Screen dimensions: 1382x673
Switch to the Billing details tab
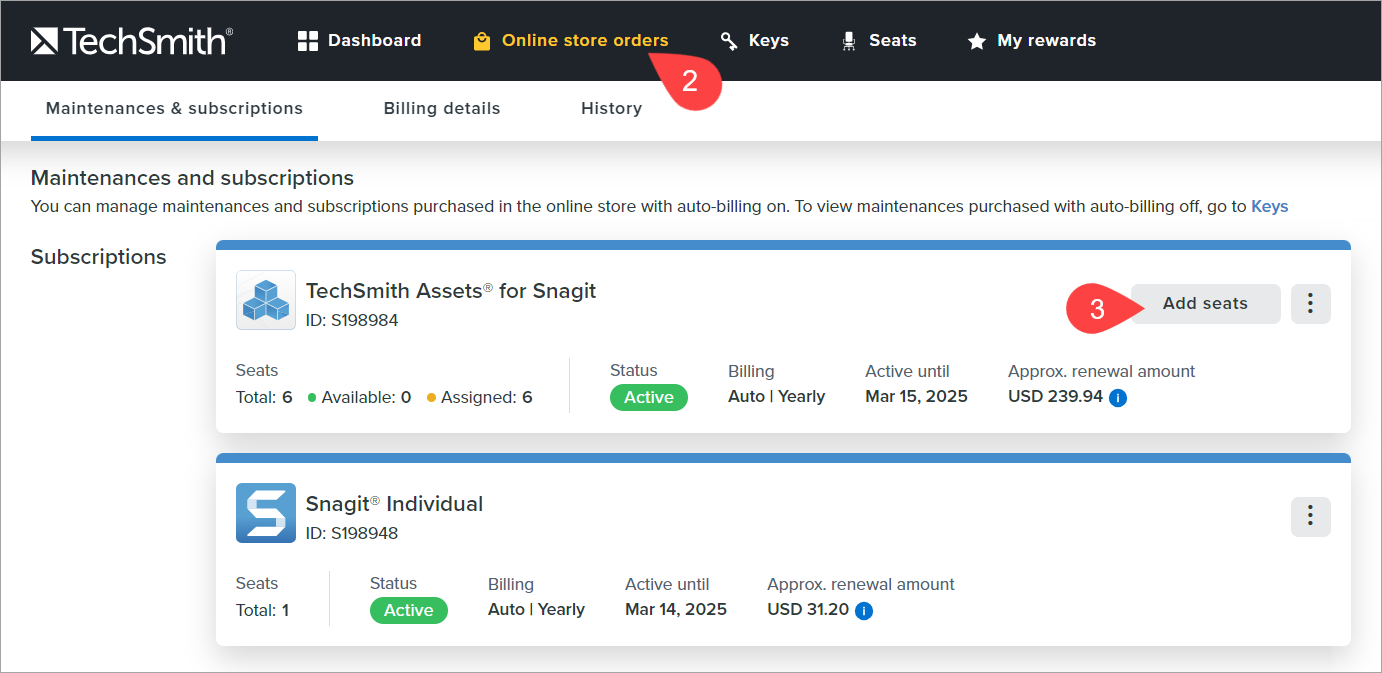(442, 108)
